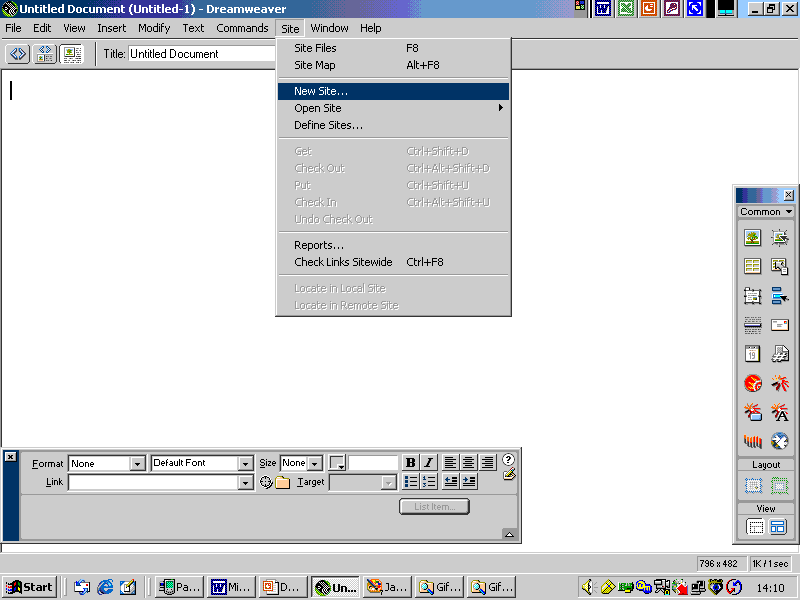Screen dimensions: 800x600
Task: Choose New Site from Site menu
Action: coord(393,91)
